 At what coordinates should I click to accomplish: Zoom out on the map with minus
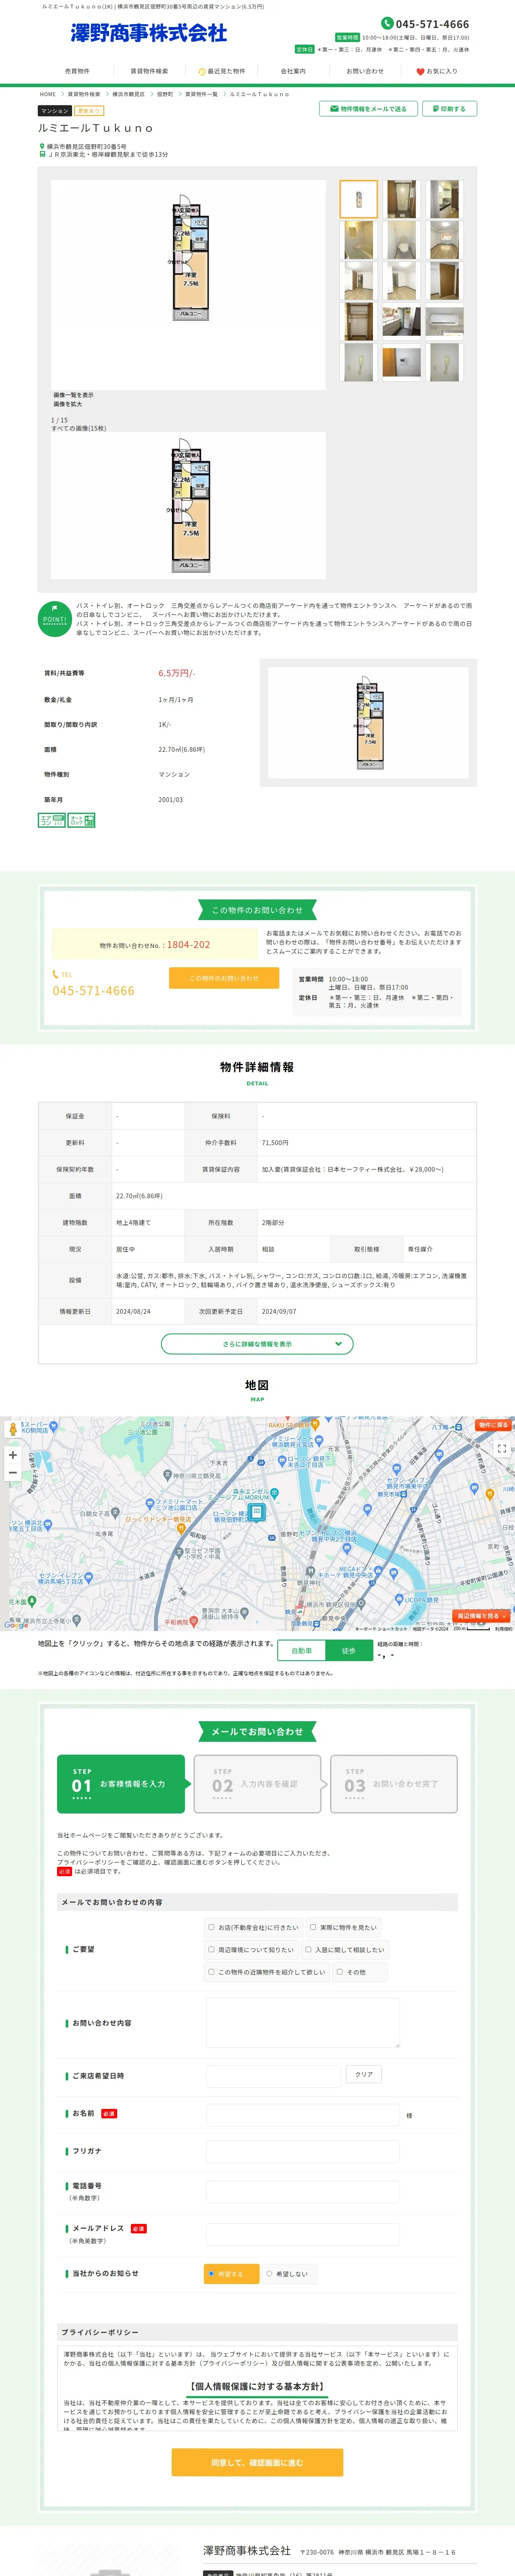click(13, 1473)
